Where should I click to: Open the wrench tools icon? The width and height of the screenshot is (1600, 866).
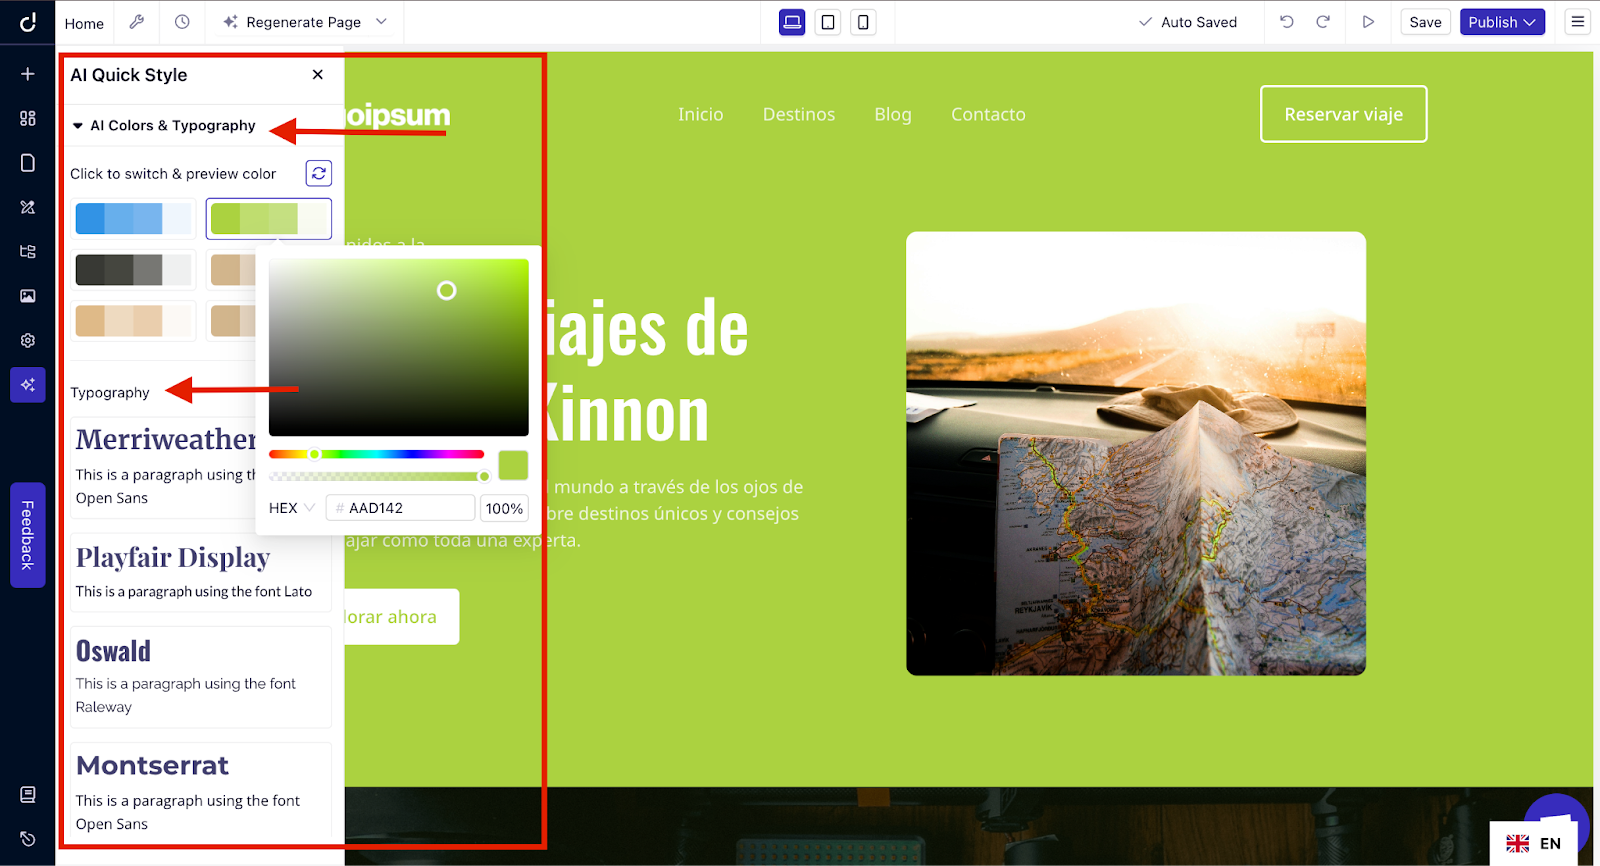pos(137,22)
